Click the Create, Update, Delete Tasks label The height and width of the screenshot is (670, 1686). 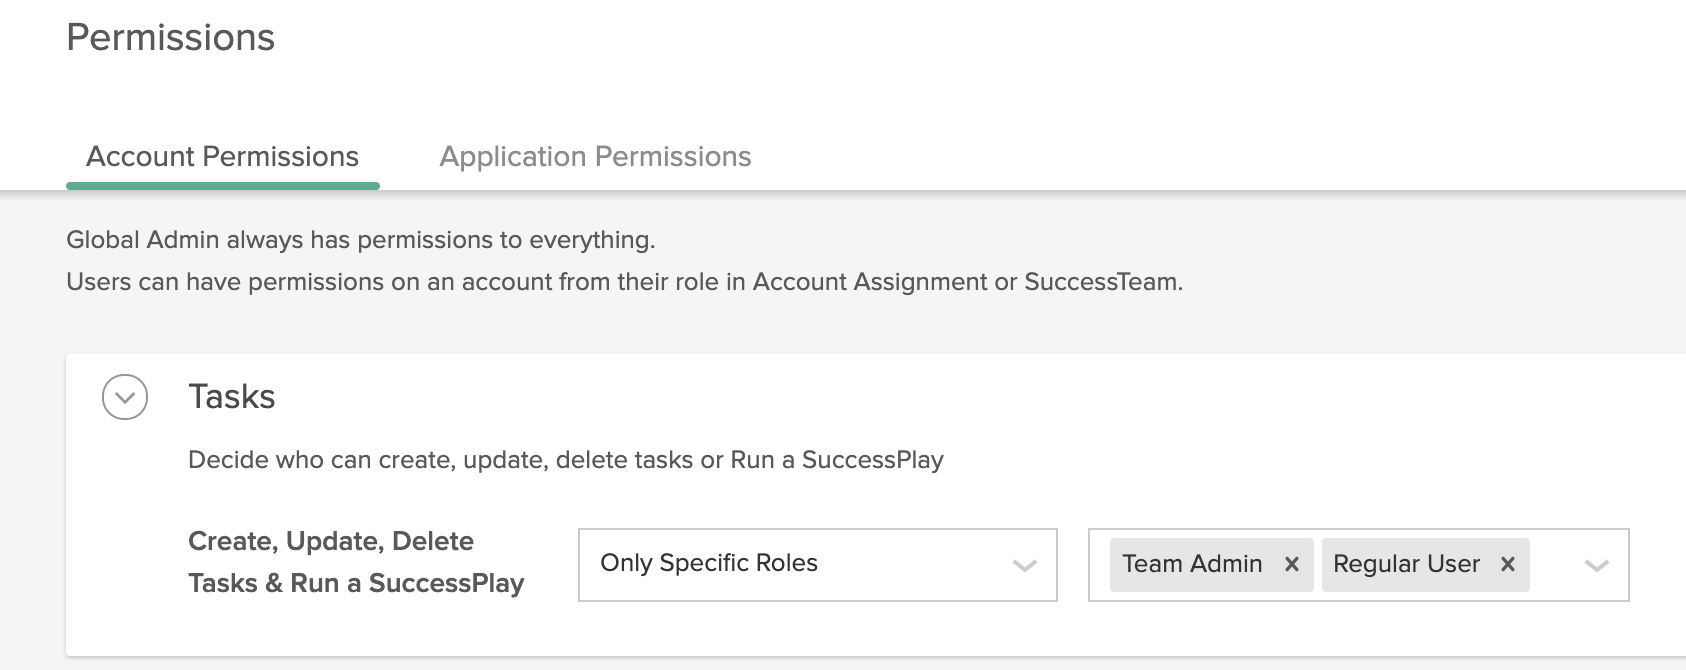[356, 562]
